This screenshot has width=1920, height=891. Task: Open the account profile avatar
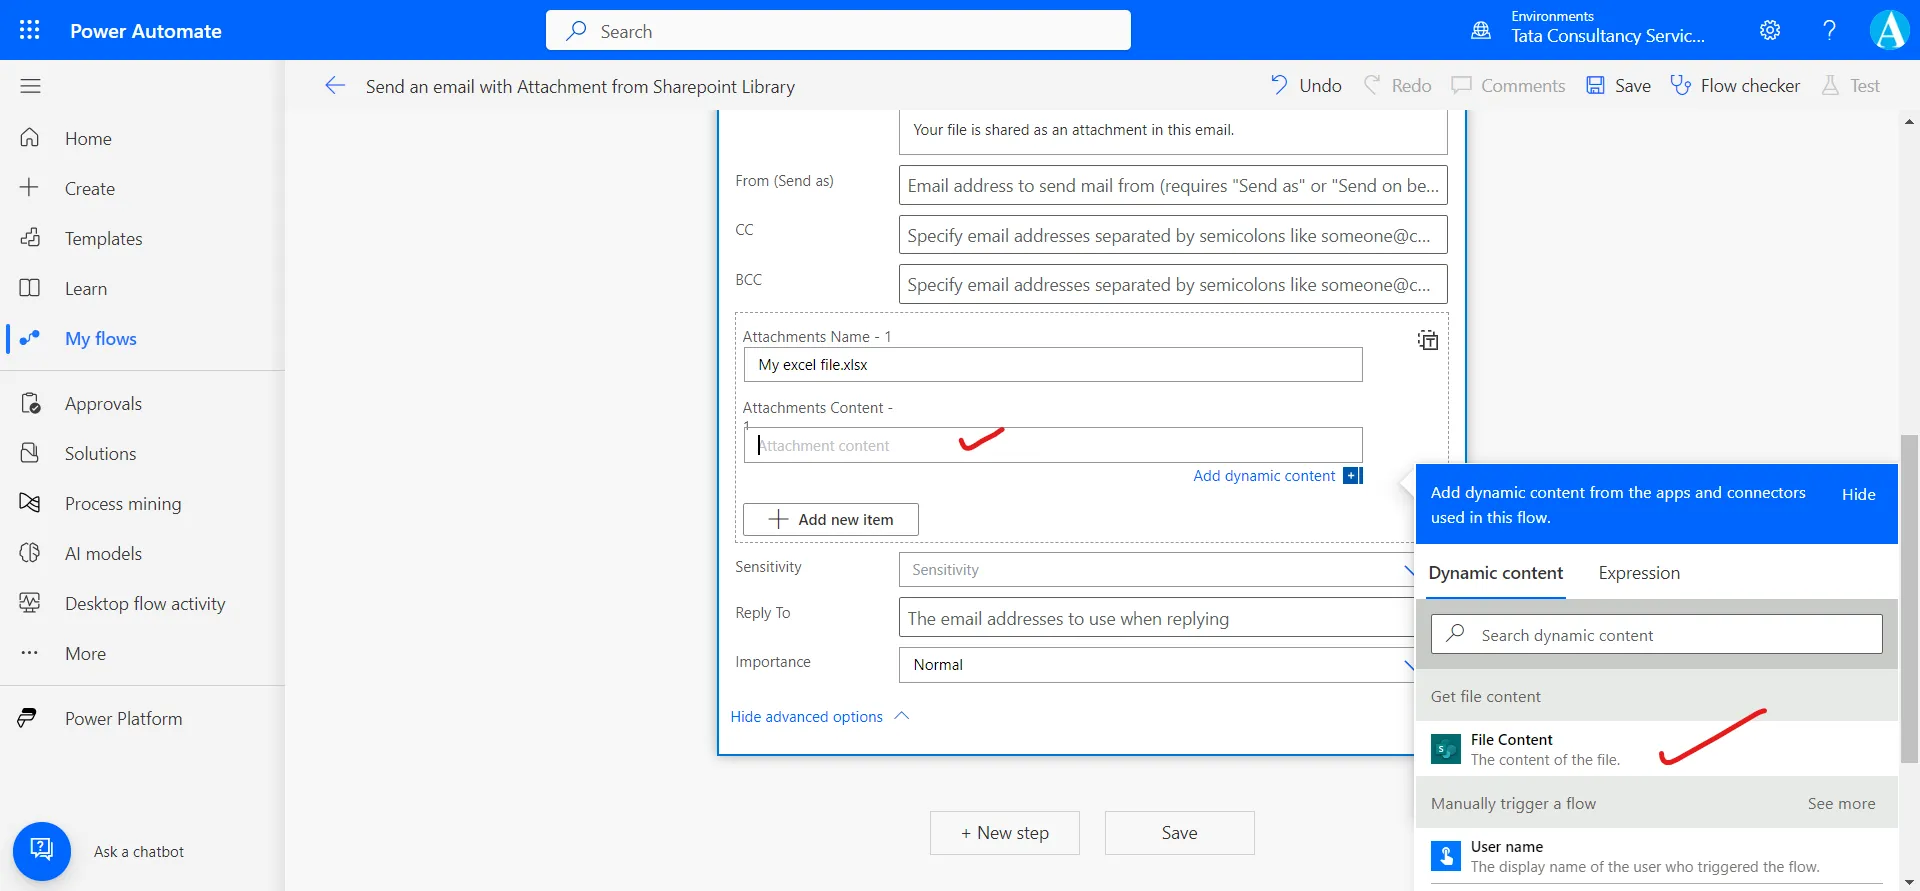(x=1889, y=30)
